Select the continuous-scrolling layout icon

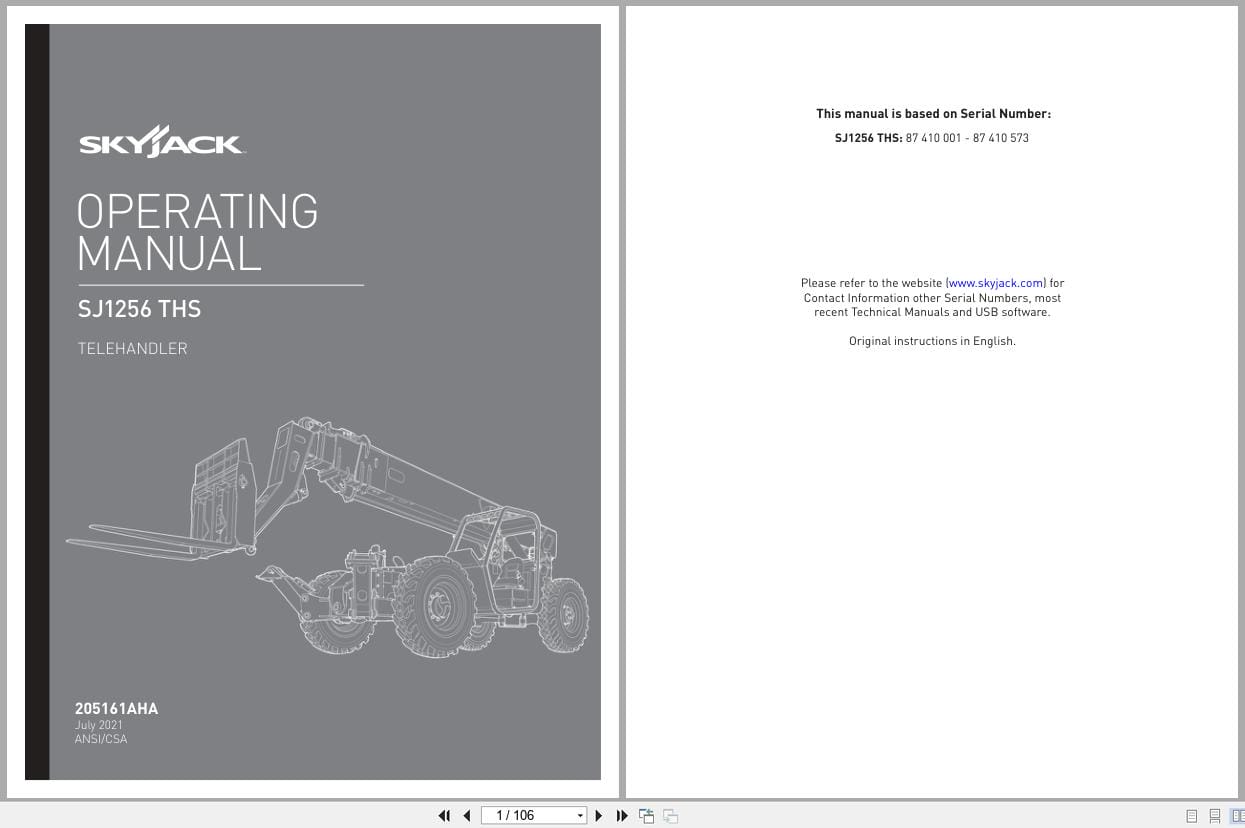pyautogui.click(x=1214, y=816)
